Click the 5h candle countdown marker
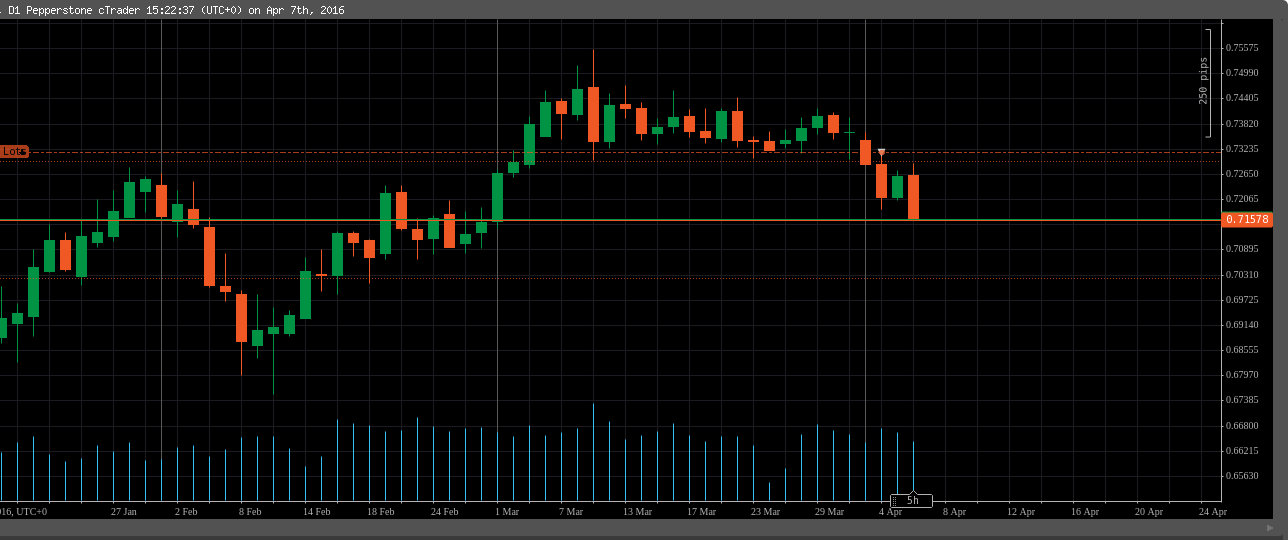Image resolution: width=1288 pixels, height=540 pixels. [x=911, y=500]
